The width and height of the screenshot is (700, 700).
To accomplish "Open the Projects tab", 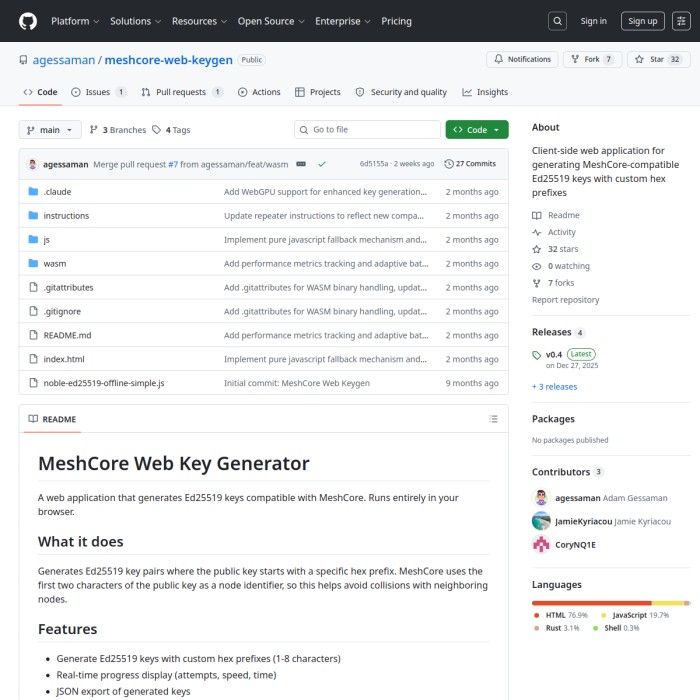I will (x=318, y=92).
